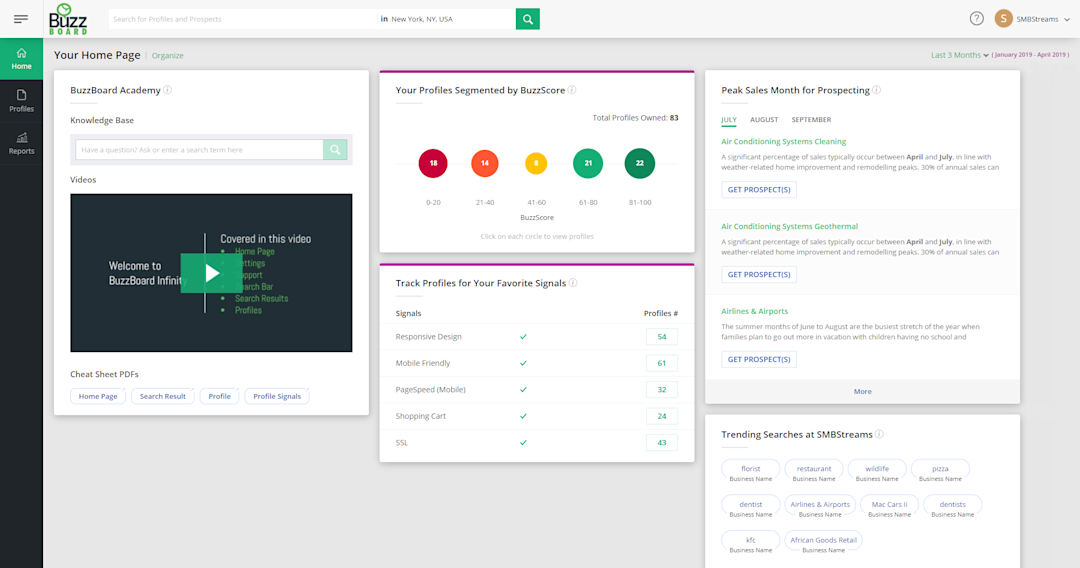Image resolution: width=1080 pixels, height=568 pixels.
Task: Open Air Conditioning Systems Cleaning link
Action: pos(783,142)
